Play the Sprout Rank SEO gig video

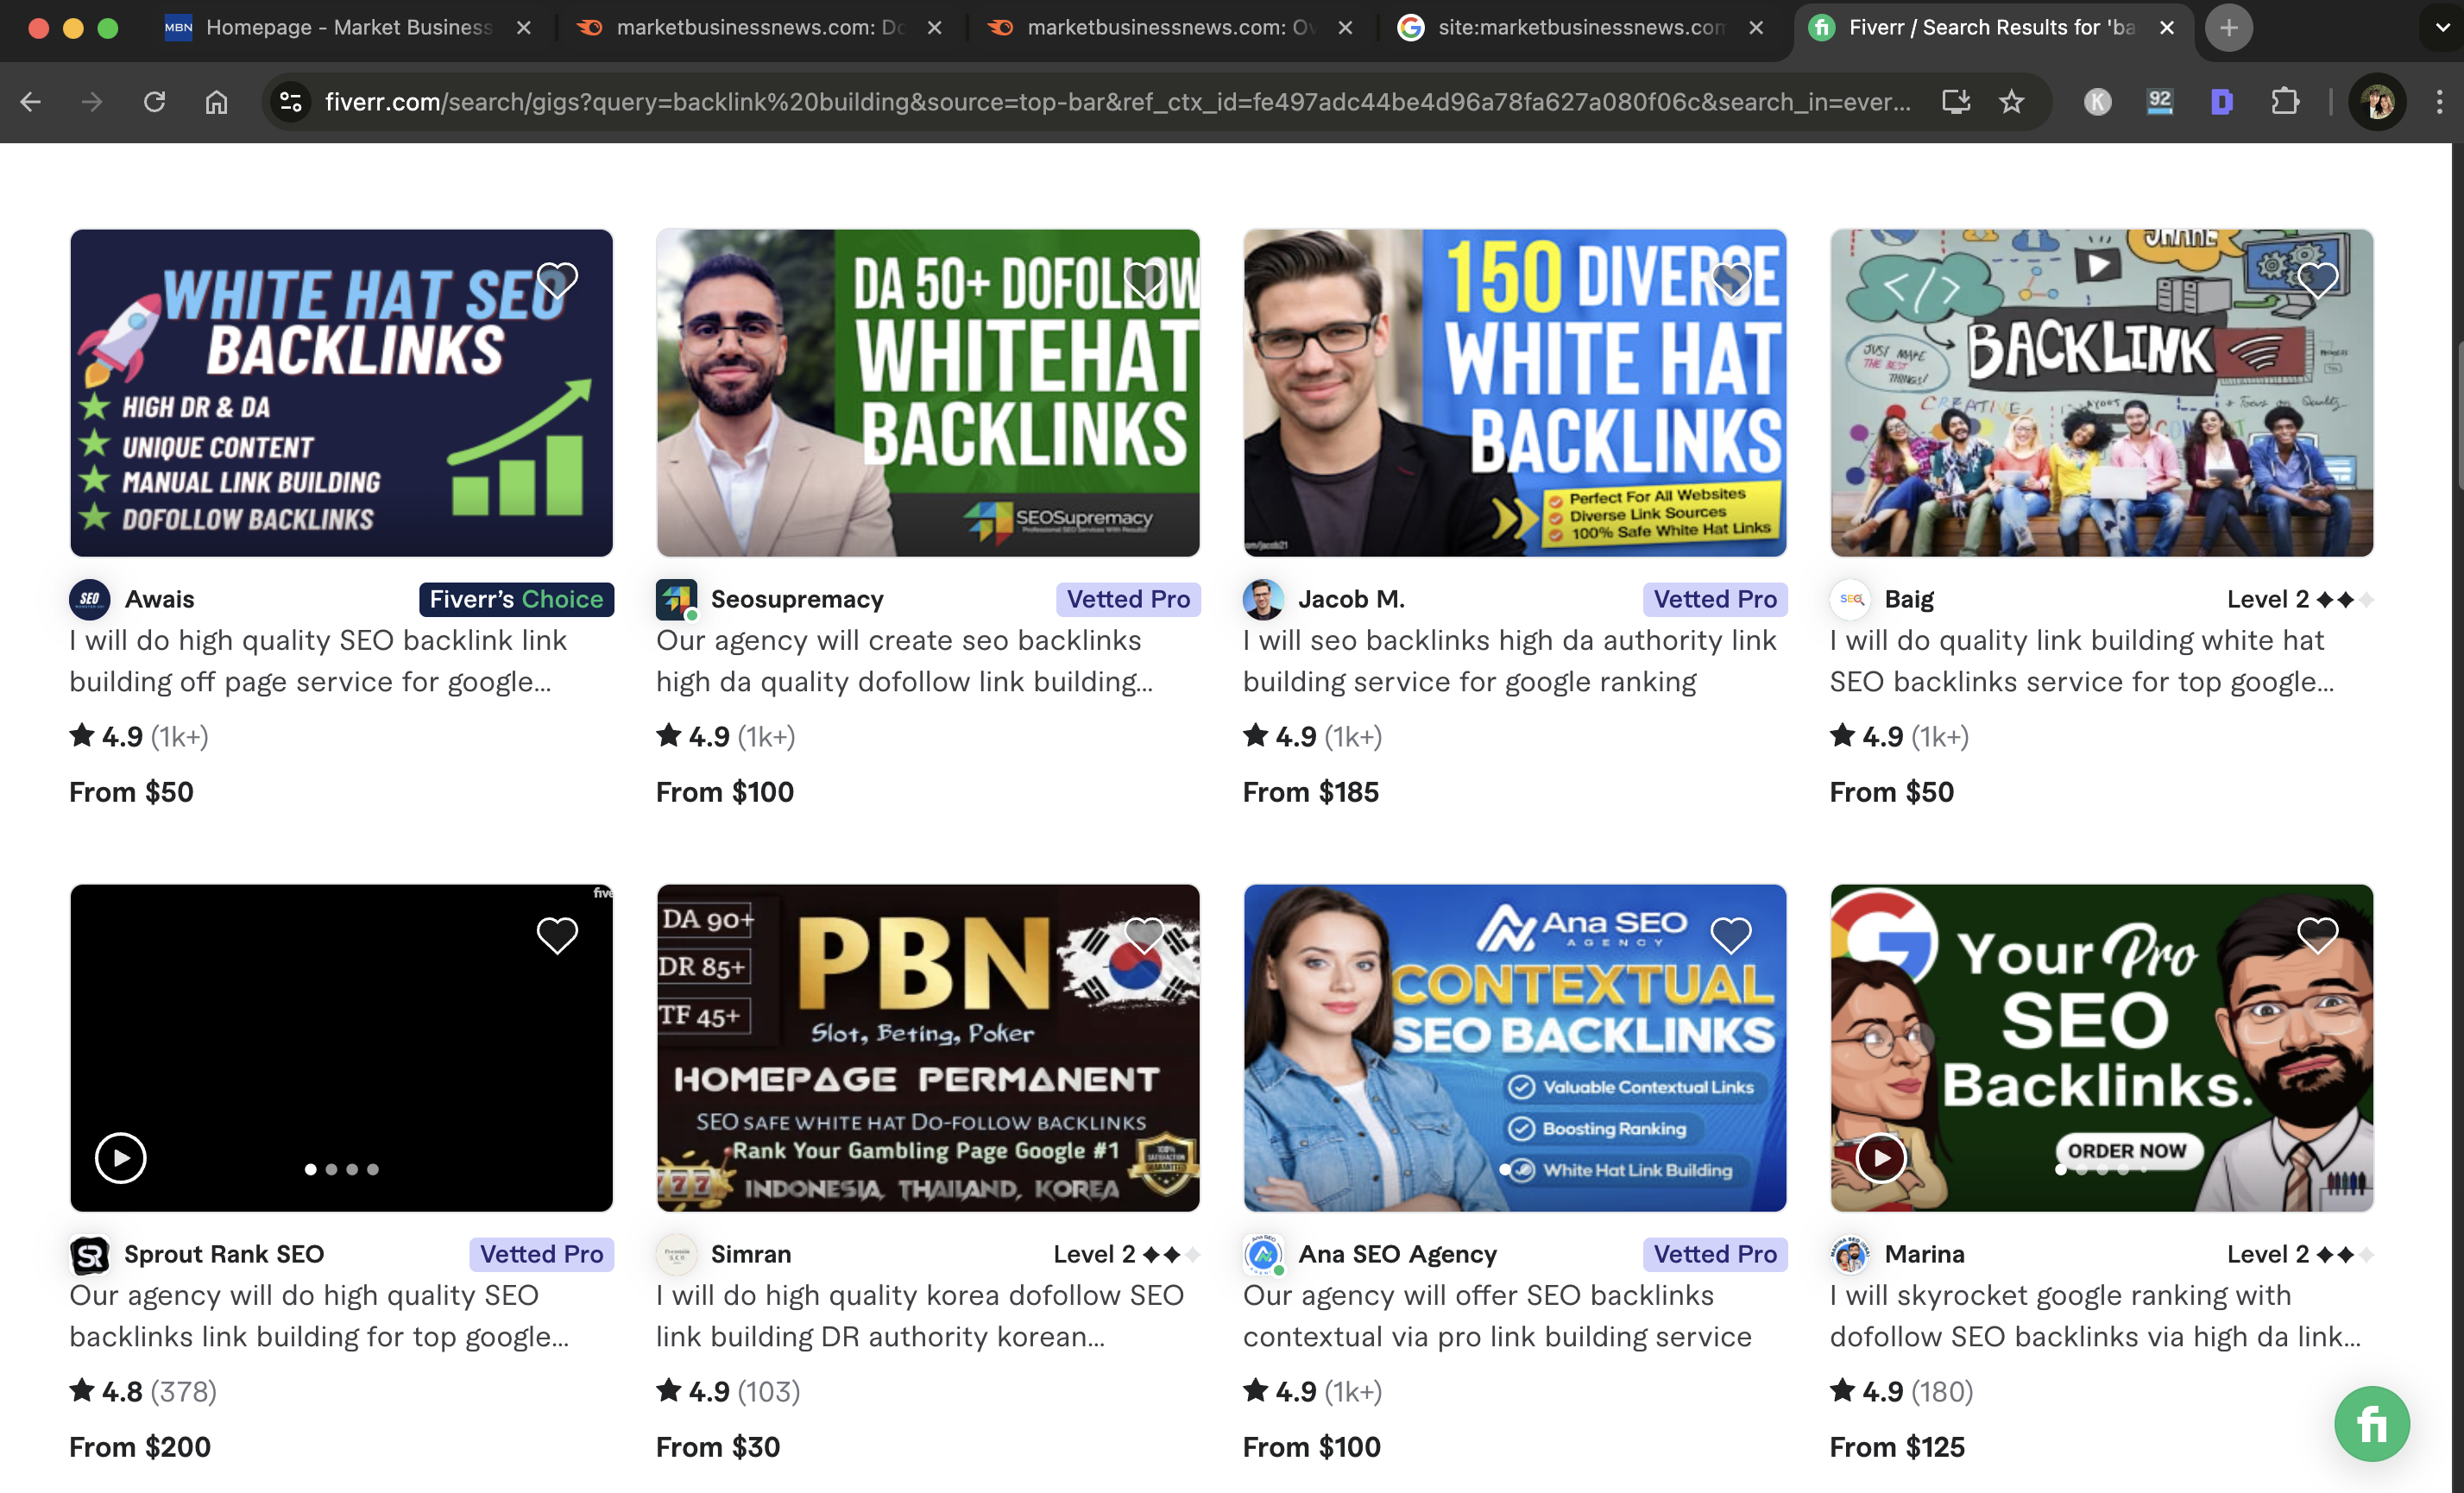point(120,1157)
